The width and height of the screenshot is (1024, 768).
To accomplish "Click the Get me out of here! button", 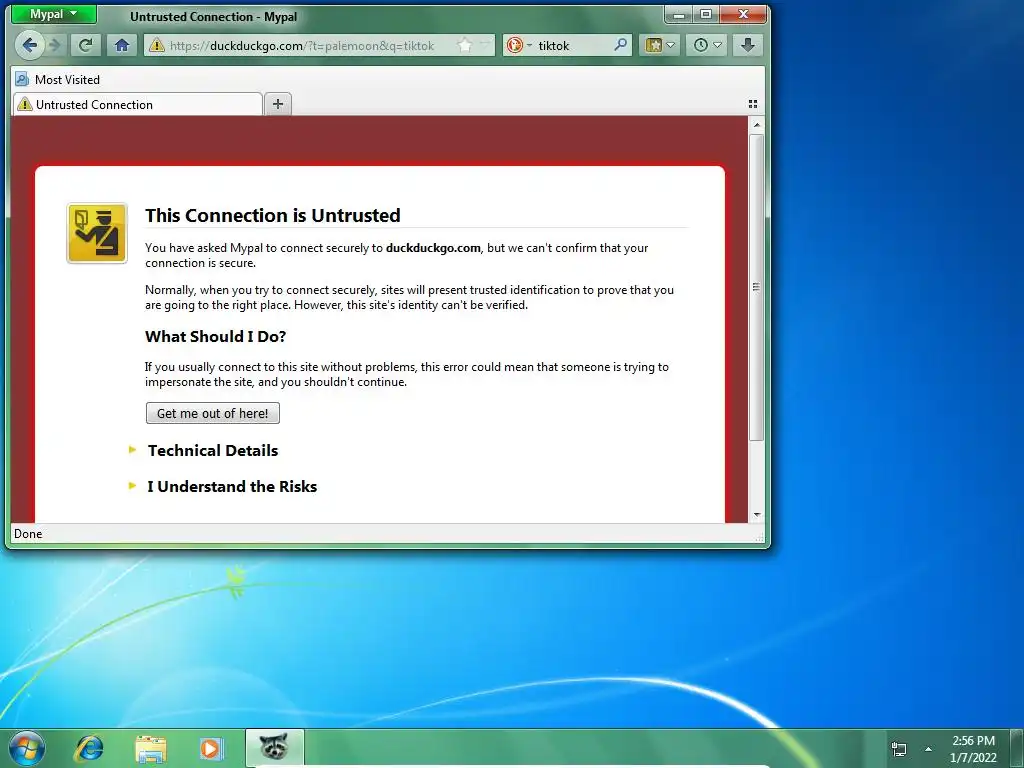I will point(212,413).
